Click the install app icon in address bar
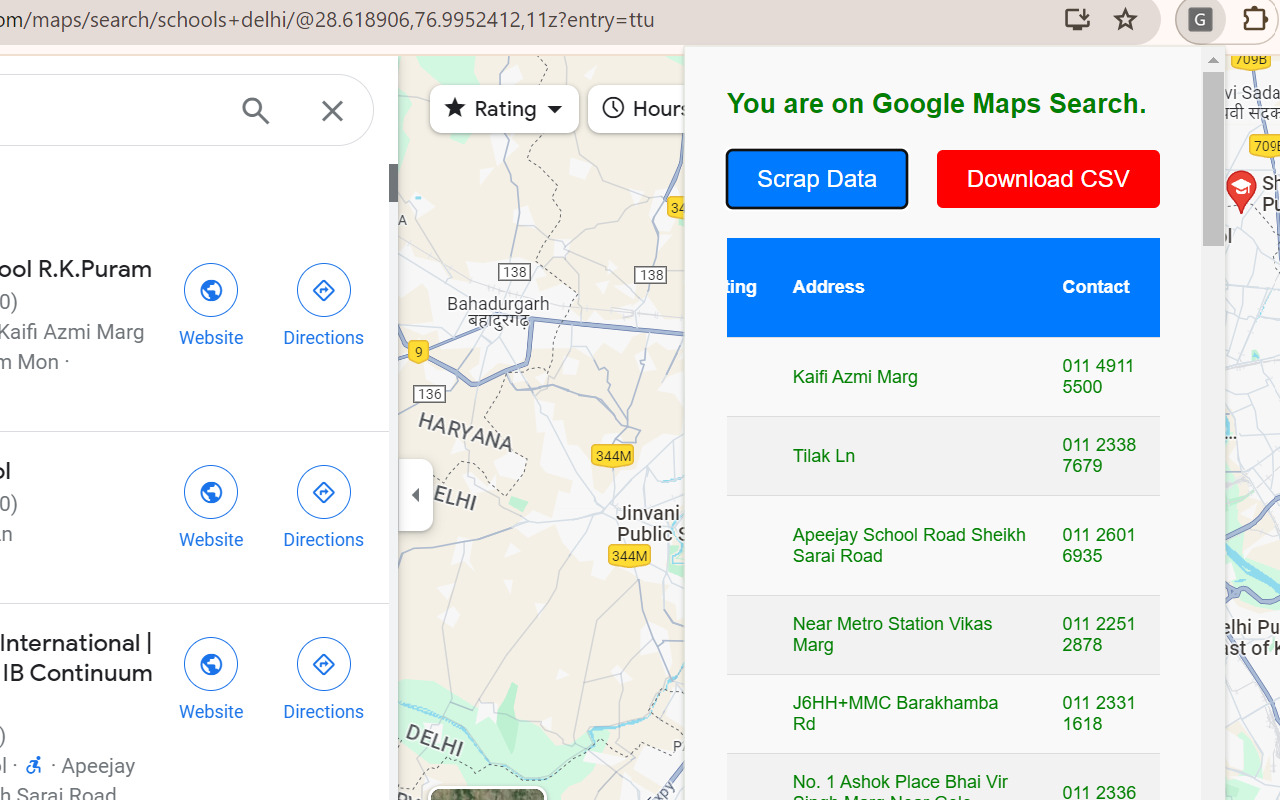This screenshot has width=1280, height=800. [1077, 19]
